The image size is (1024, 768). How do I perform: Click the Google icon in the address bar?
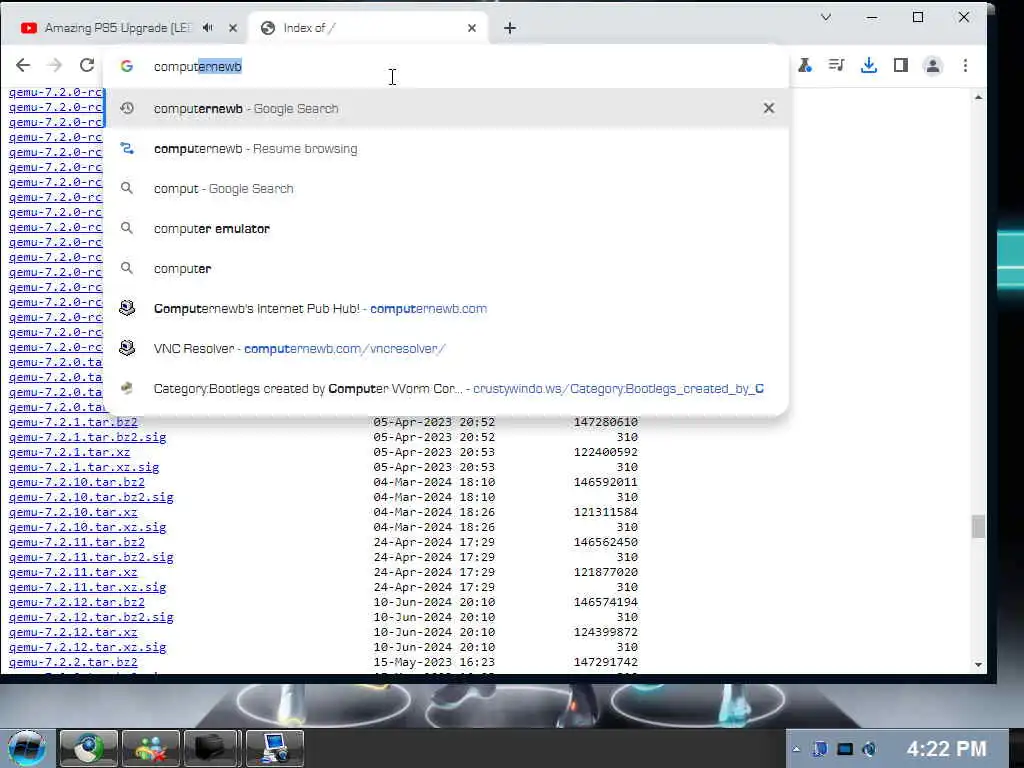click(127, 66)
